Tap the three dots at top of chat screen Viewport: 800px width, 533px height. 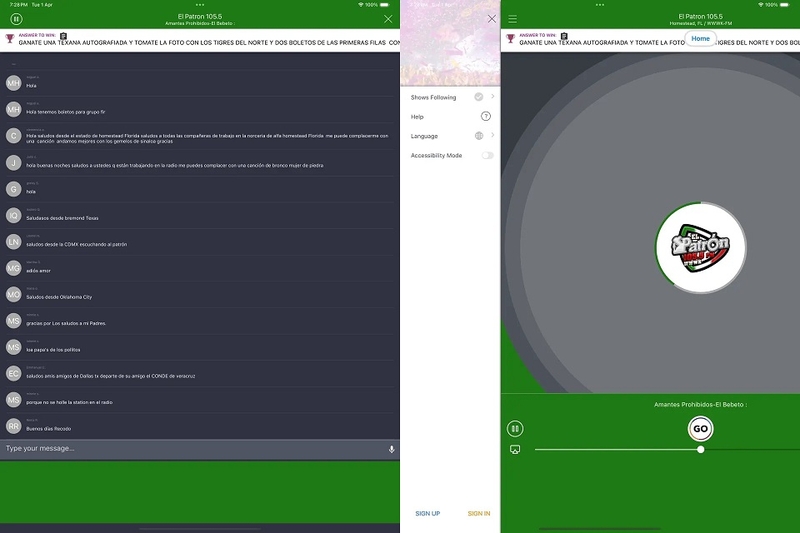199,5
